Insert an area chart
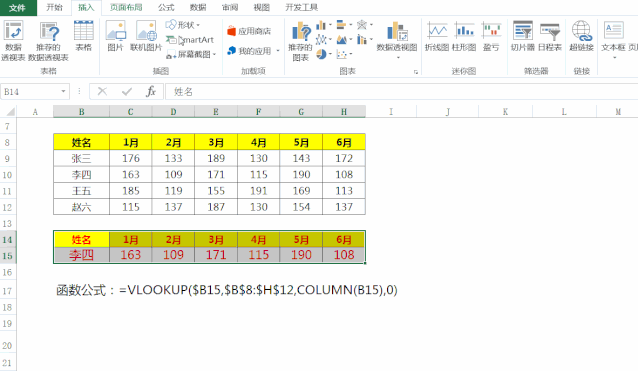The image size is (638, 371). click(x=341, y=39)
